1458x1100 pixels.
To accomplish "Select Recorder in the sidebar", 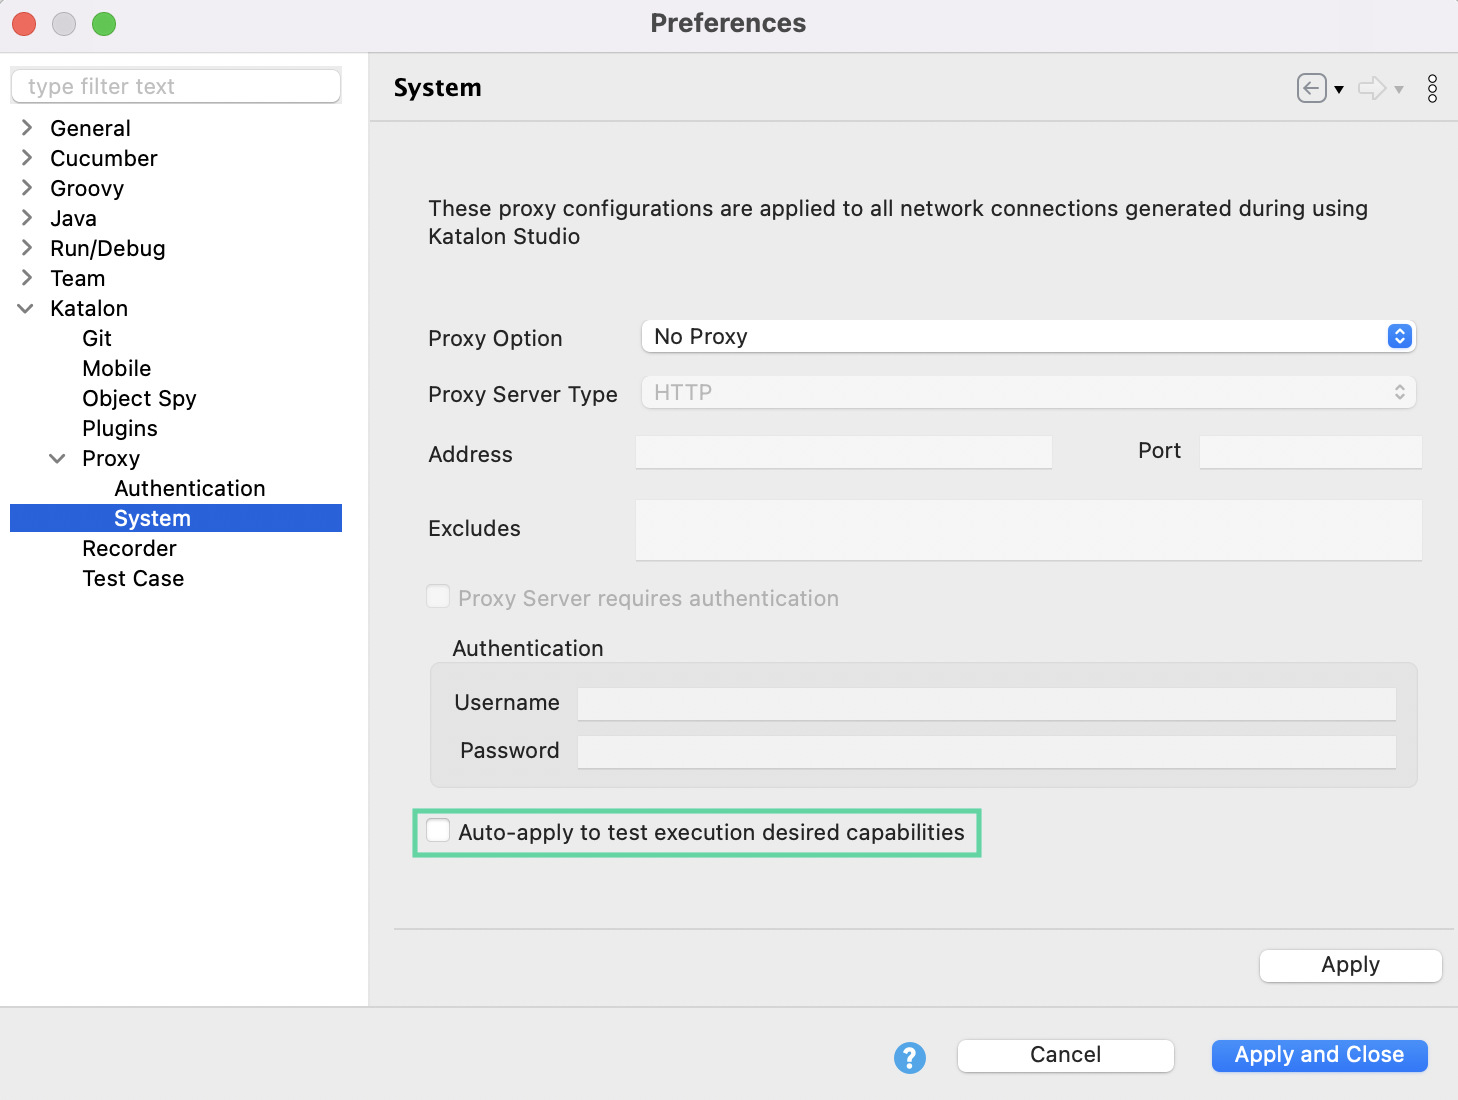I will [129, 548].
